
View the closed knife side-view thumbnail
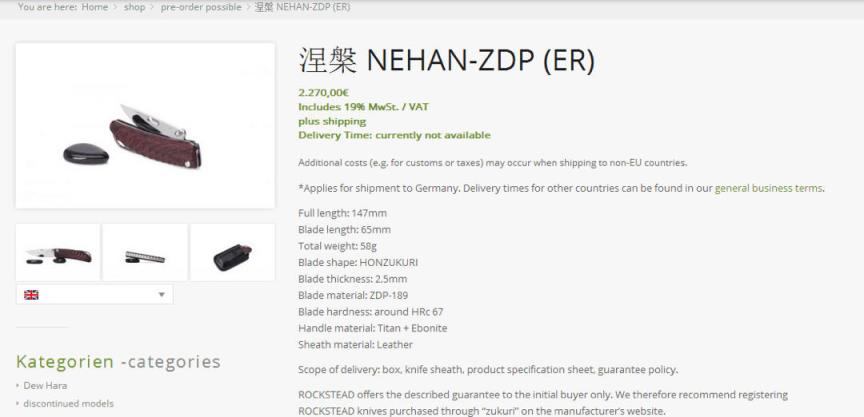point(145,252)
